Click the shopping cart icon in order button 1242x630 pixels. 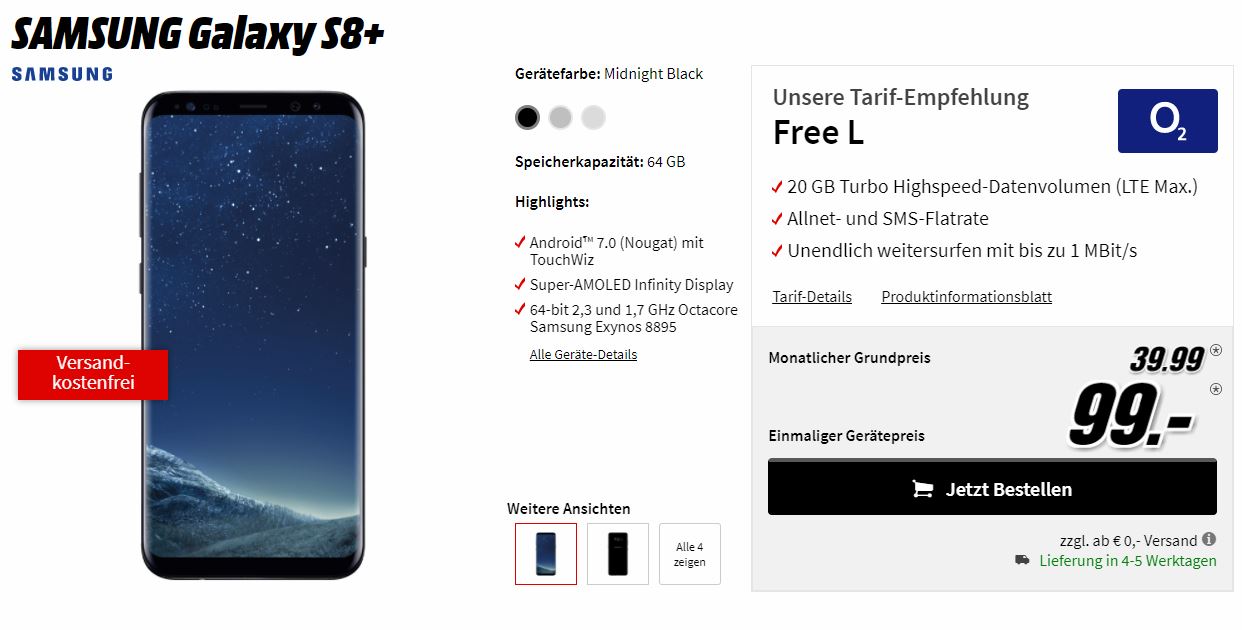[x=923, y=489]
